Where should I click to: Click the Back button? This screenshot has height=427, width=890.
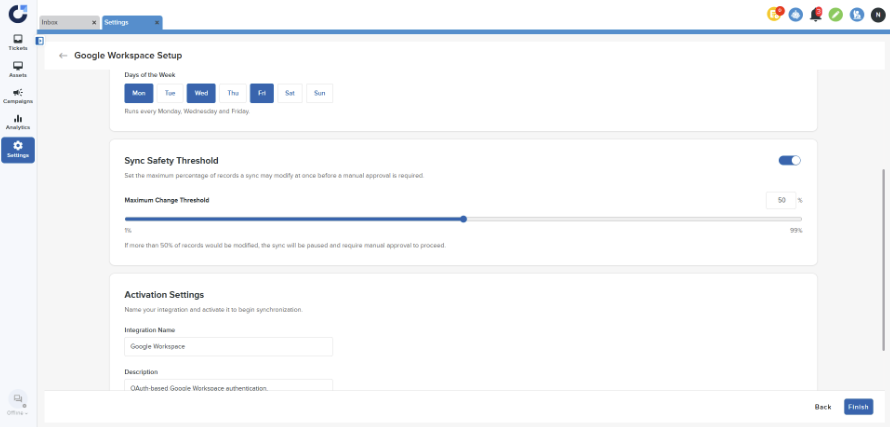tap(822, 407)
